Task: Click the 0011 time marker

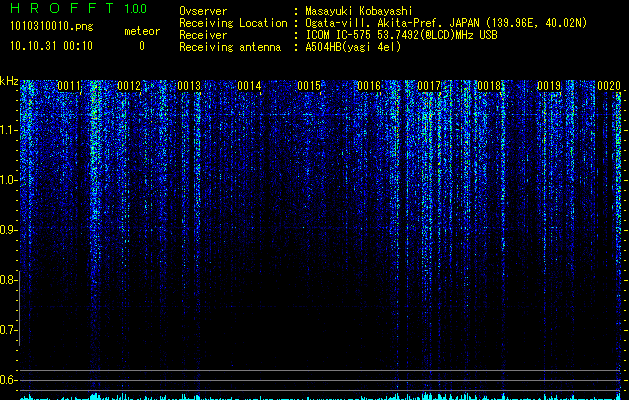Action: 69,86
